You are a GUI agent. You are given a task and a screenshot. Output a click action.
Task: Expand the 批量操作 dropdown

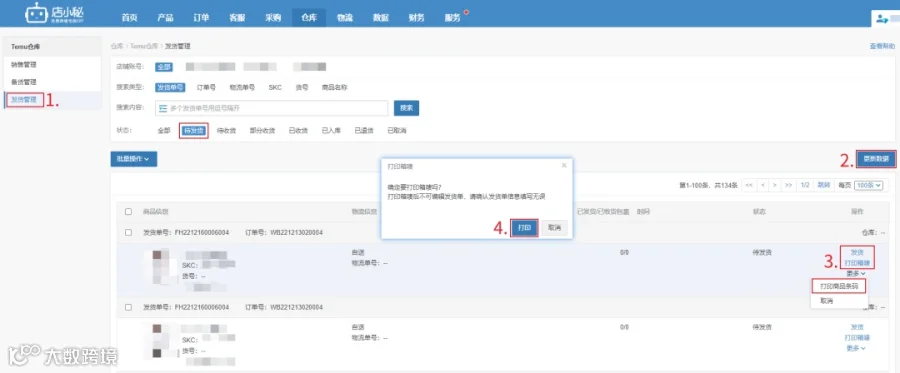click(134, 159)
